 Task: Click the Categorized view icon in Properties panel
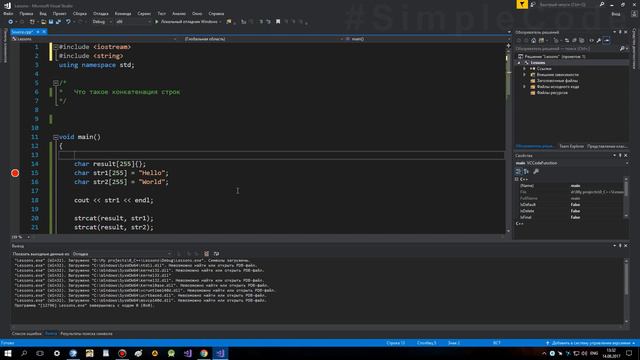pyautogui.click(x=518, y=171)
